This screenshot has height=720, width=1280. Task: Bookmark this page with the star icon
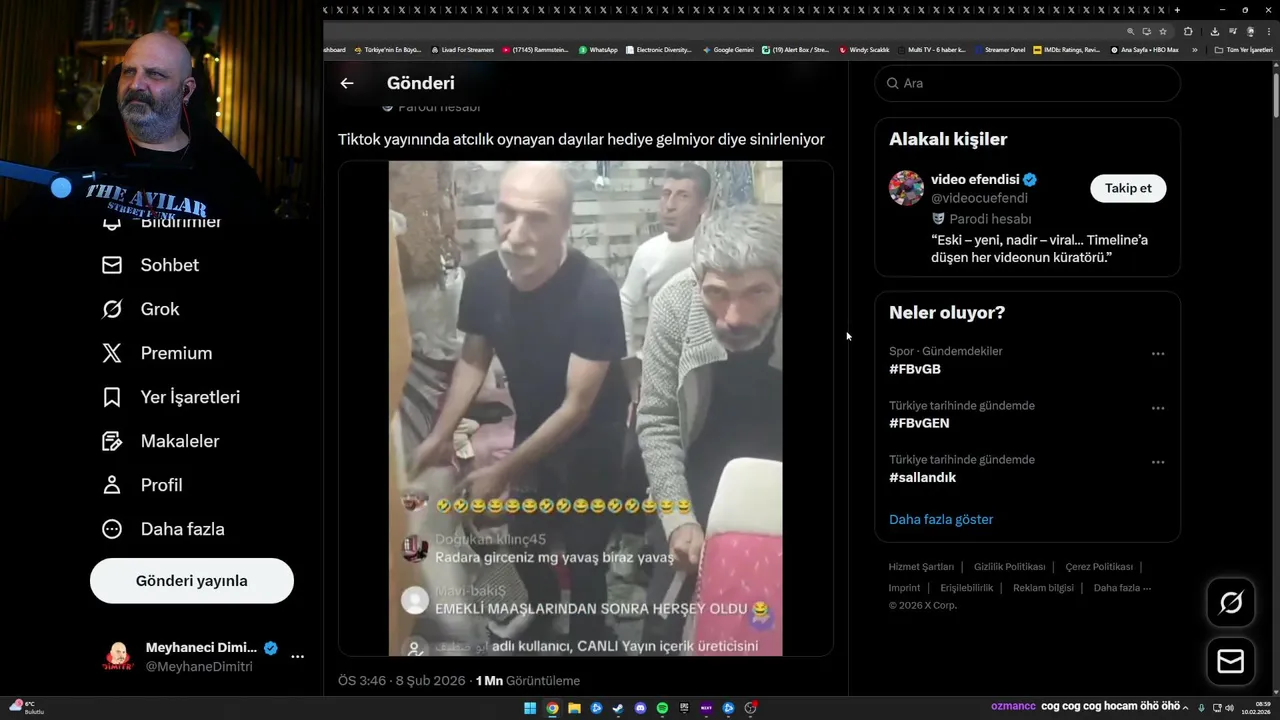(x=1163, y=31)
